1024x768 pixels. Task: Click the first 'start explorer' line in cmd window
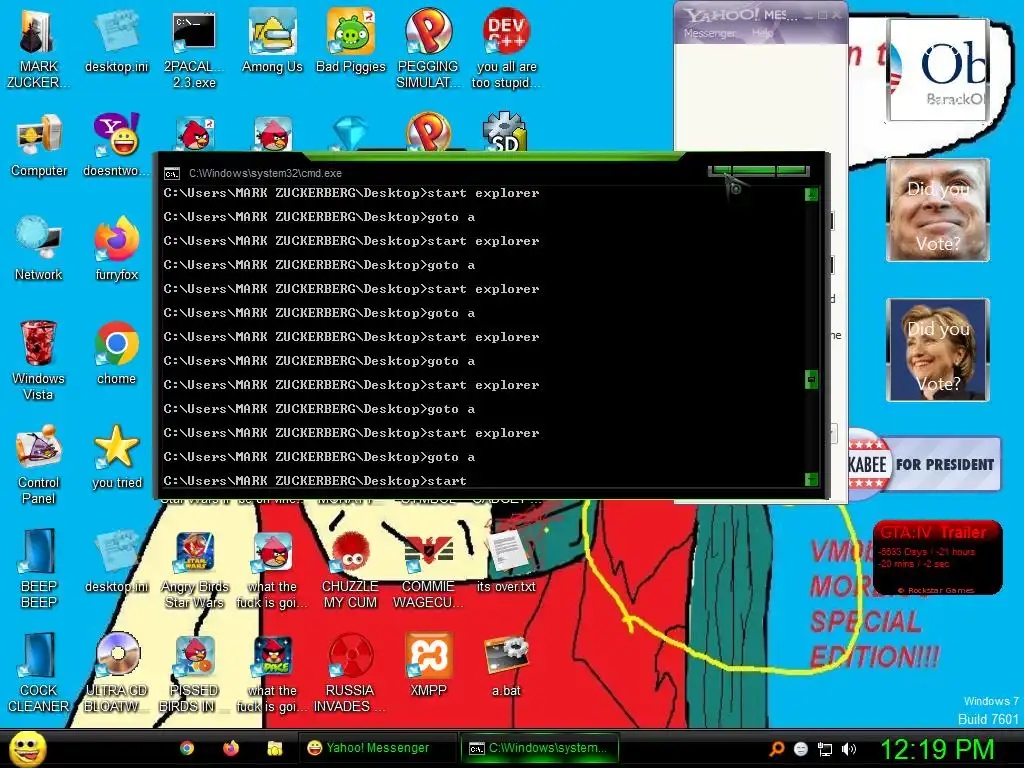(x=352, y=193)
